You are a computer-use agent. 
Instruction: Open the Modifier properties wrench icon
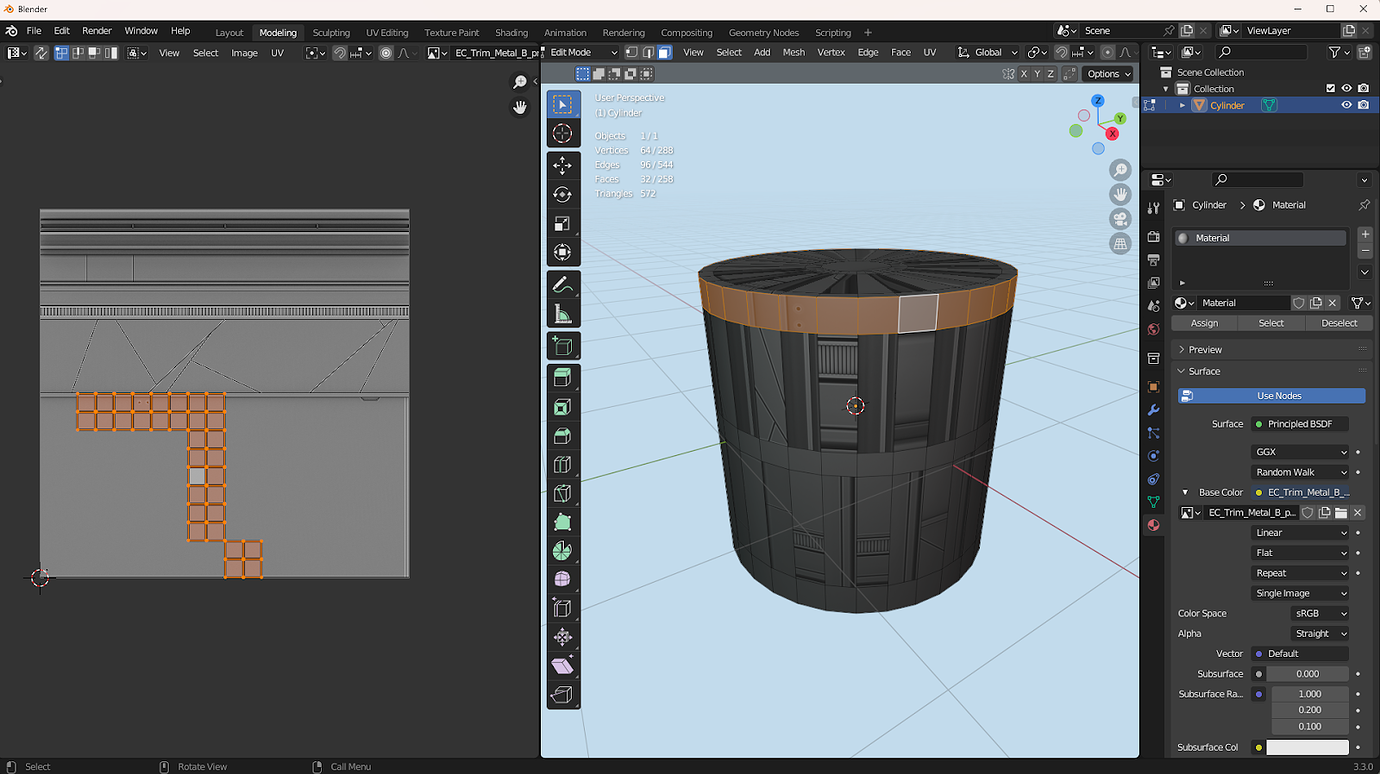(1153, 410)
